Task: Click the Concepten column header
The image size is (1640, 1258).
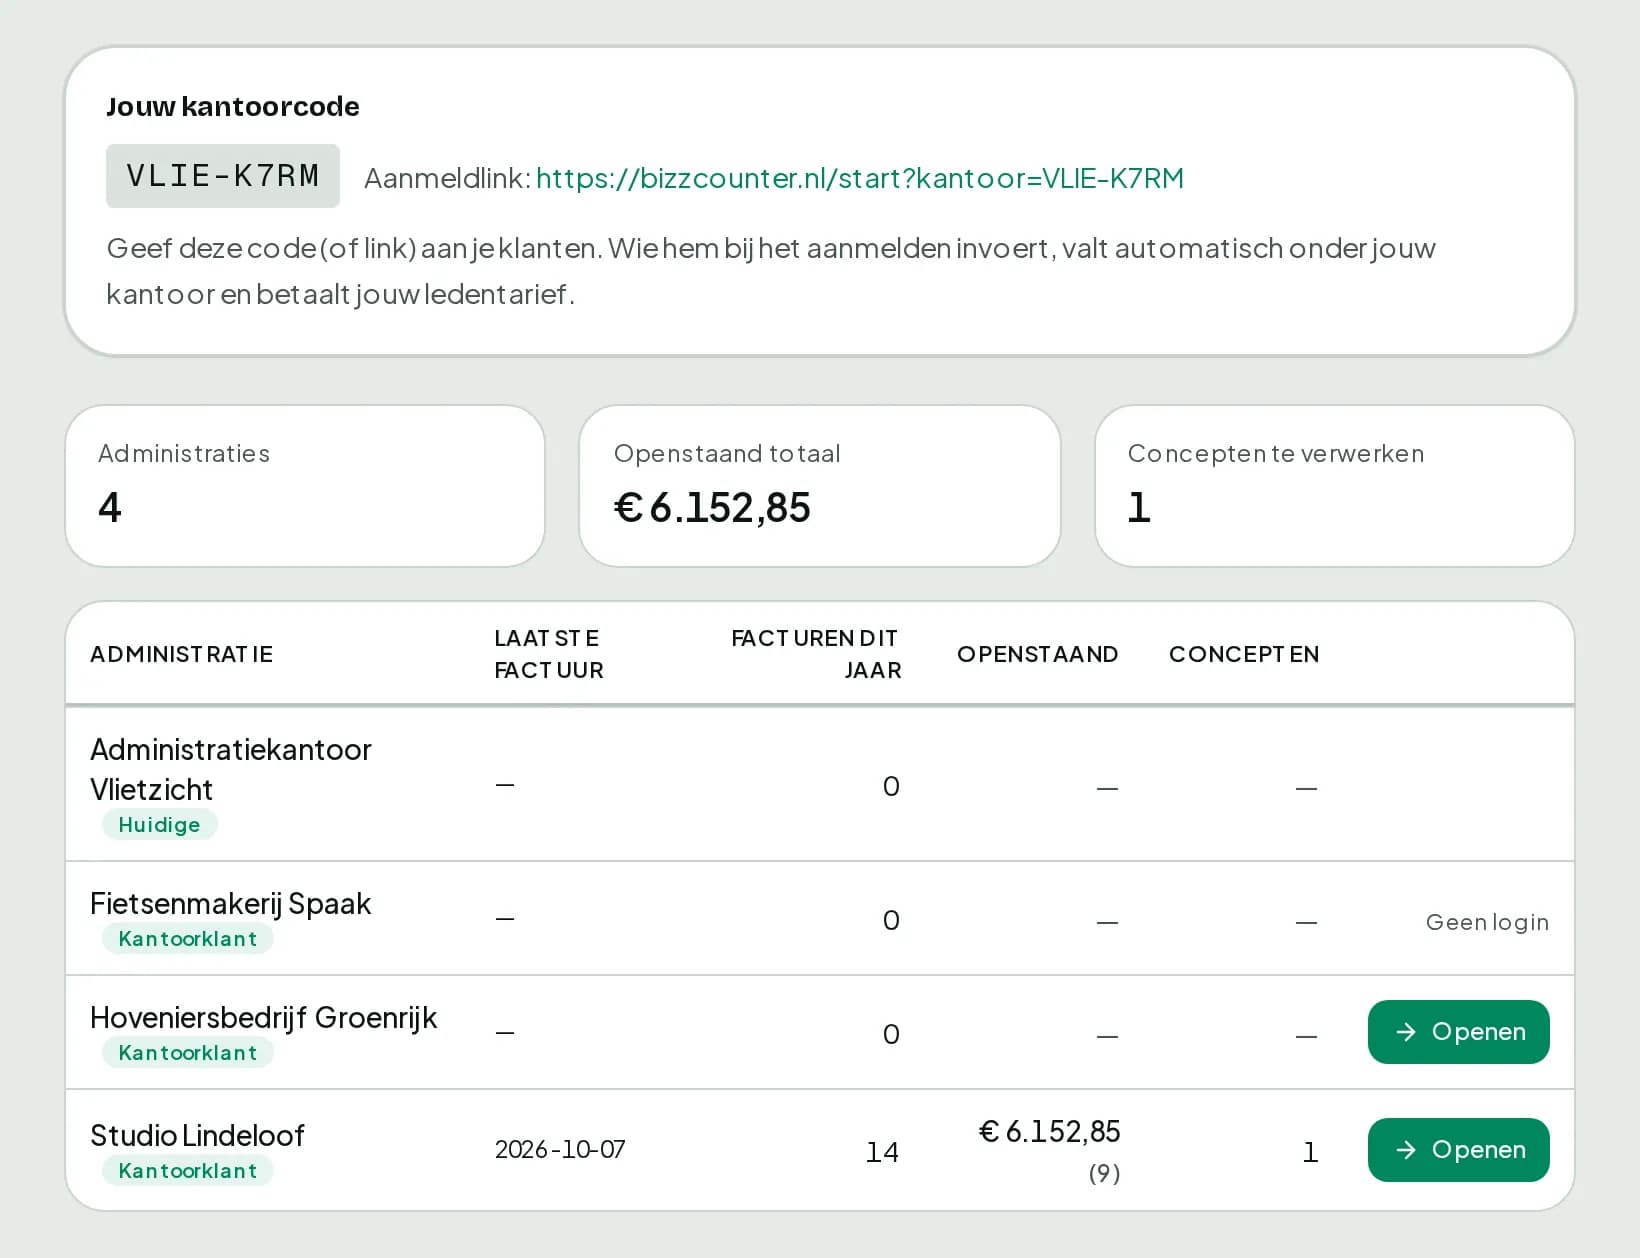Action: [1244, 654]
